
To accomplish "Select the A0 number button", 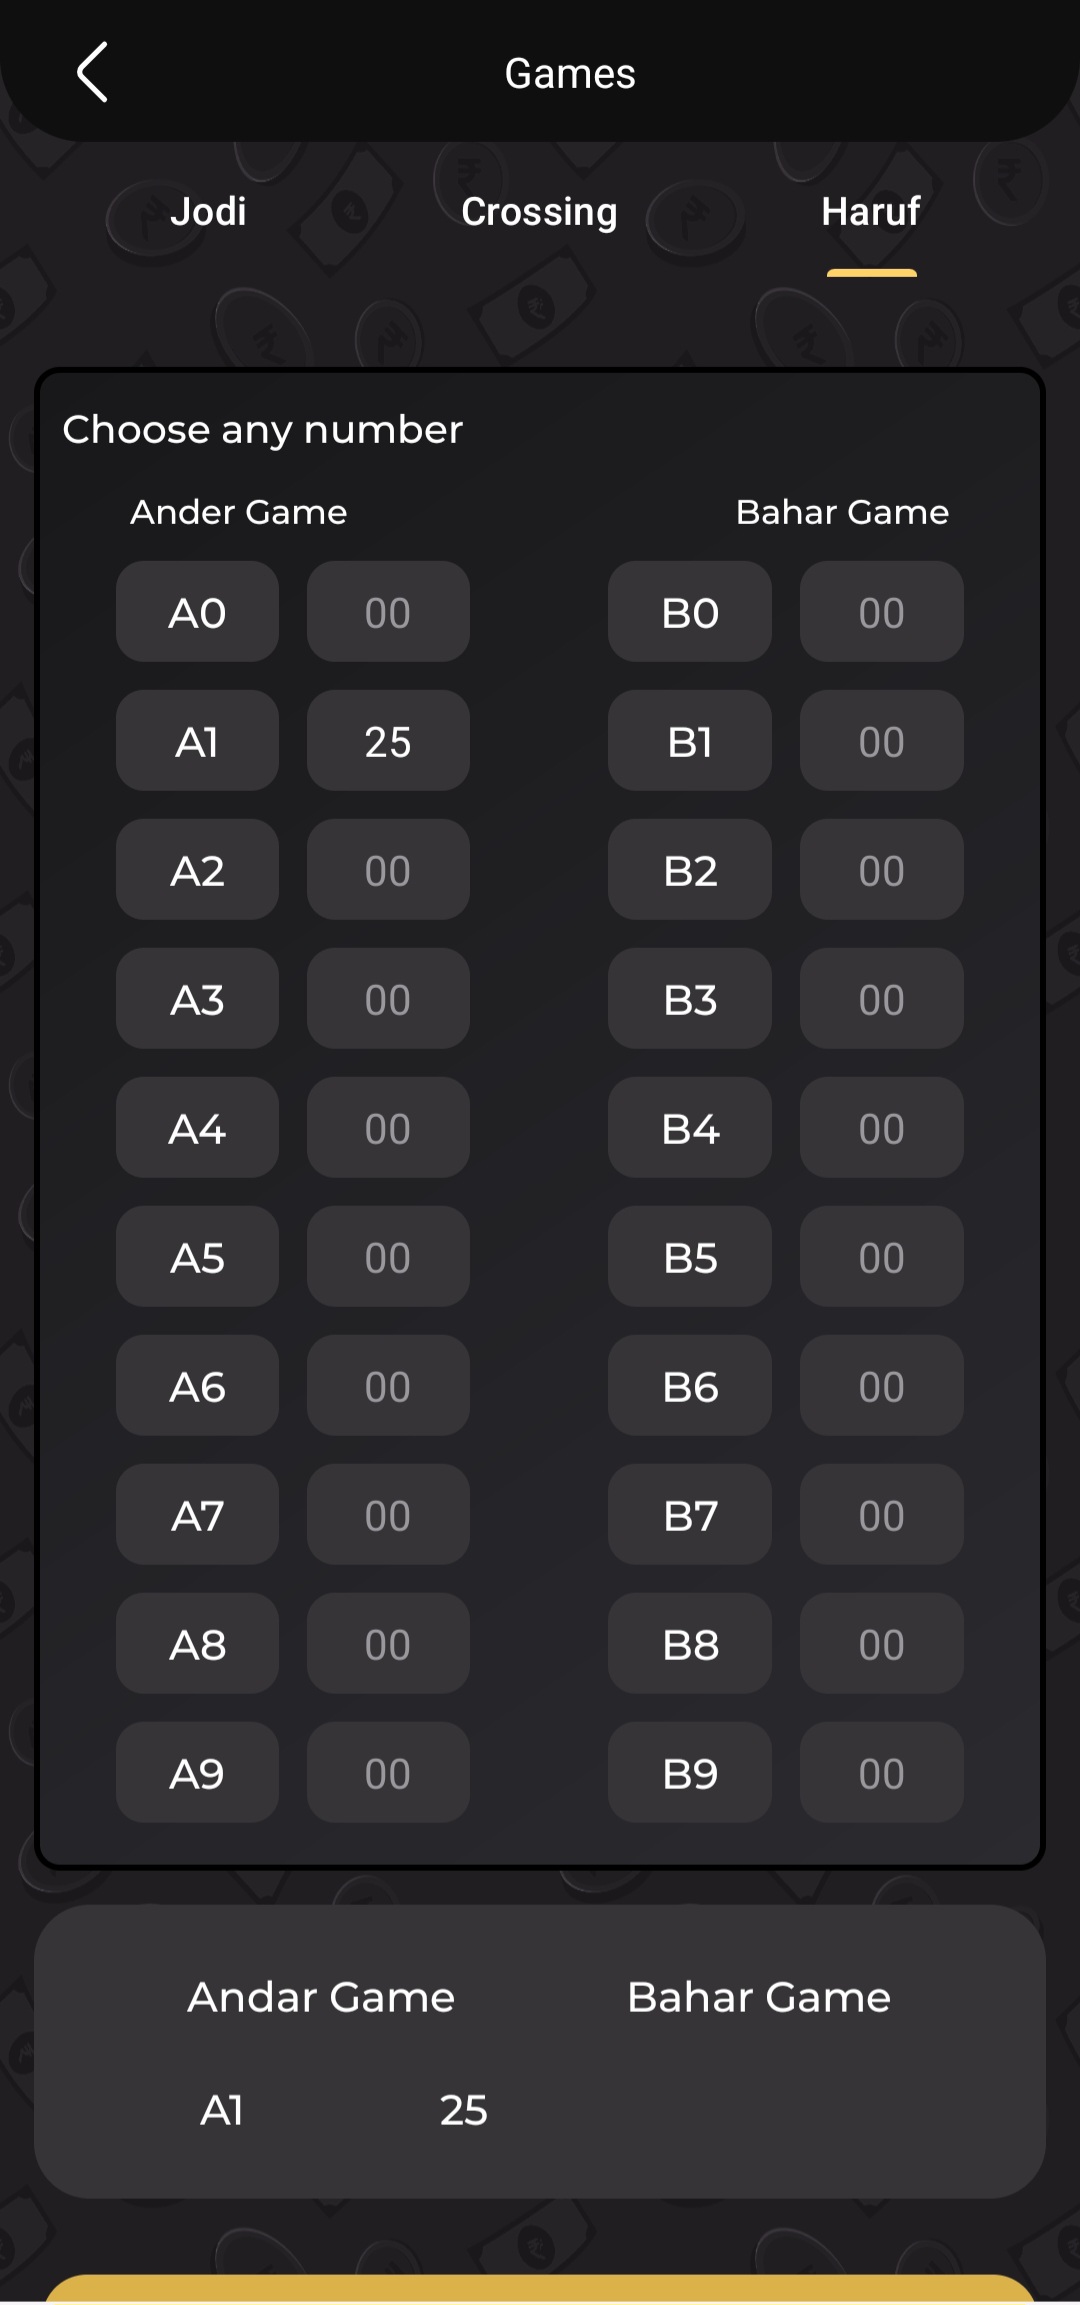I will point(197,612).
